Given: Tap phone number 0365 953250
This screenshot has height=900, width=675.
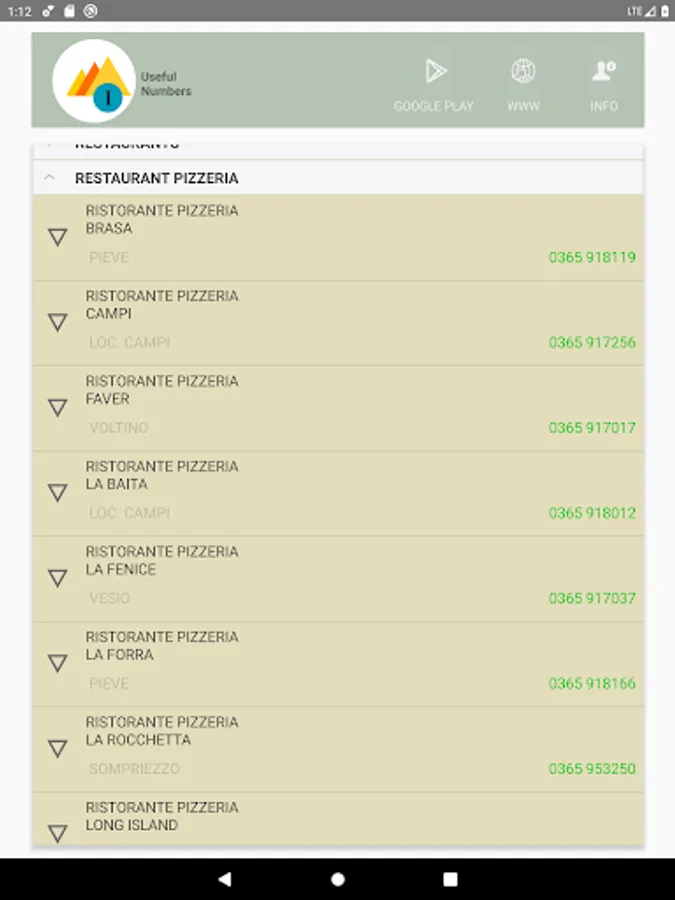Looking at the screenshot, I should pyautogui.click(x=592, y=769).
